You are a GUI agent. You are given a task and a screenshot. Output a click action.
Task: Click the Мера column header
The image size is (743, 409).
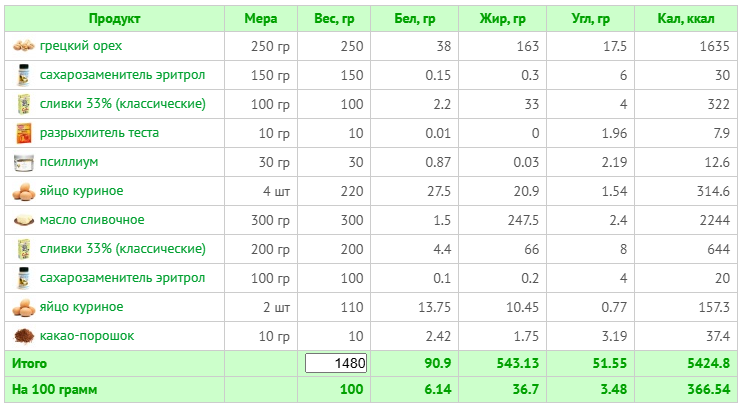pos(261,18)
